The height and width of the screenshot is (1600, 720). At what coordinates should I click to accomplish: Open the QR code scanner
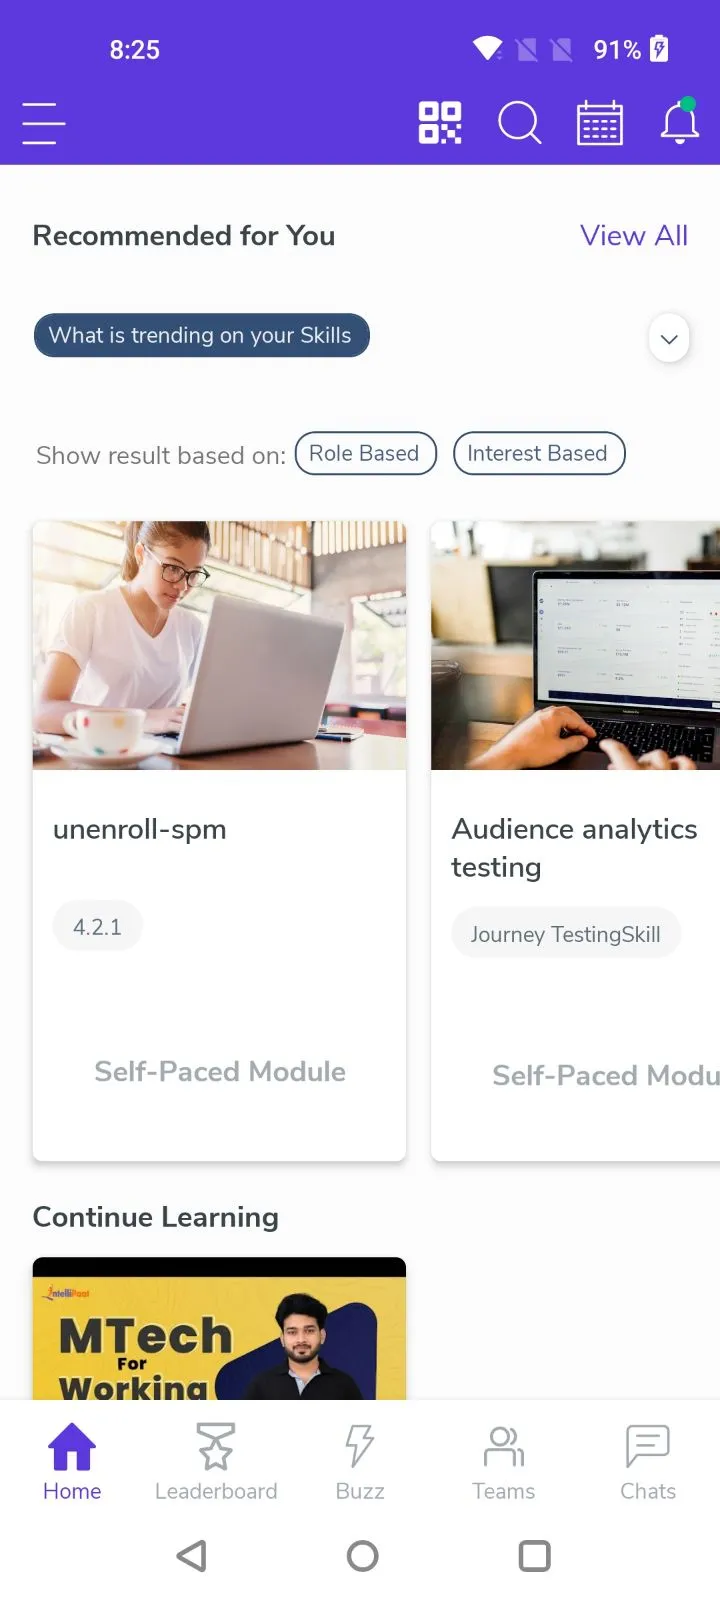[x=440, y=123]
